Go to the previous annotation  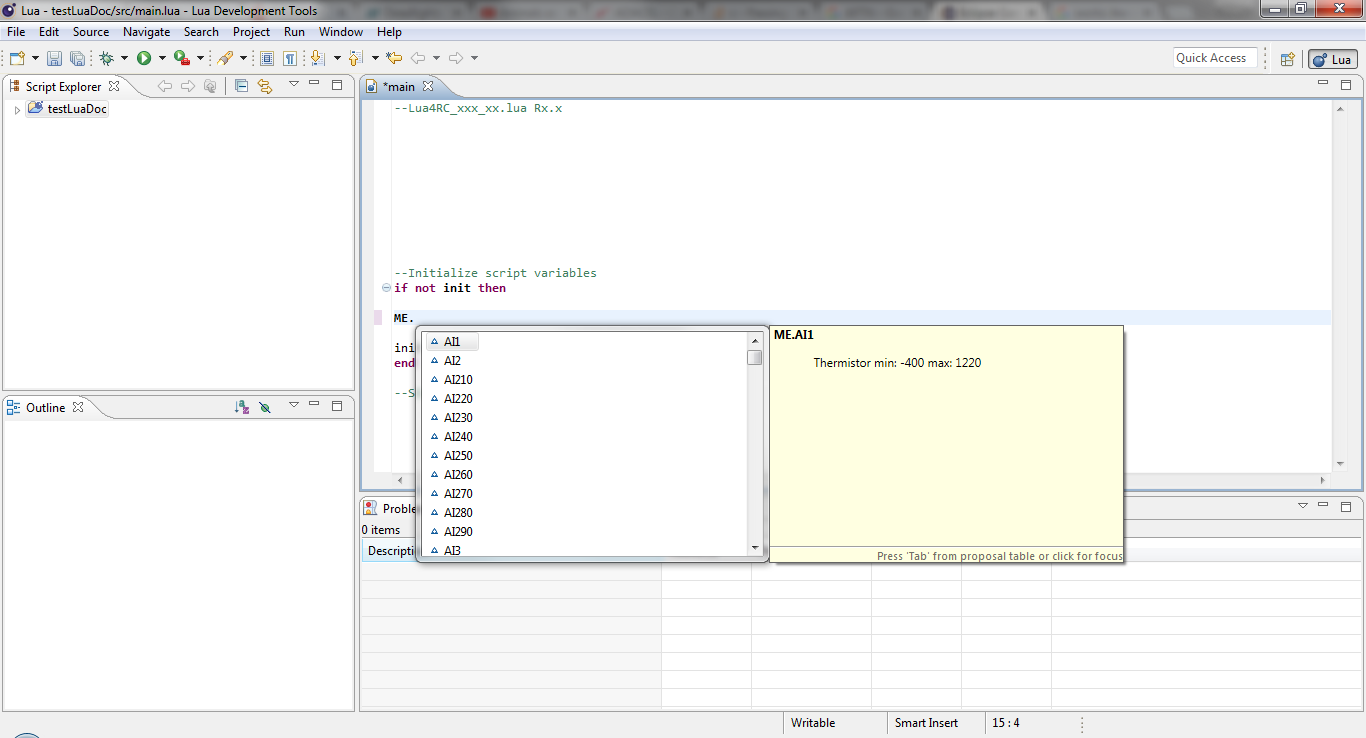click(356, 58)
